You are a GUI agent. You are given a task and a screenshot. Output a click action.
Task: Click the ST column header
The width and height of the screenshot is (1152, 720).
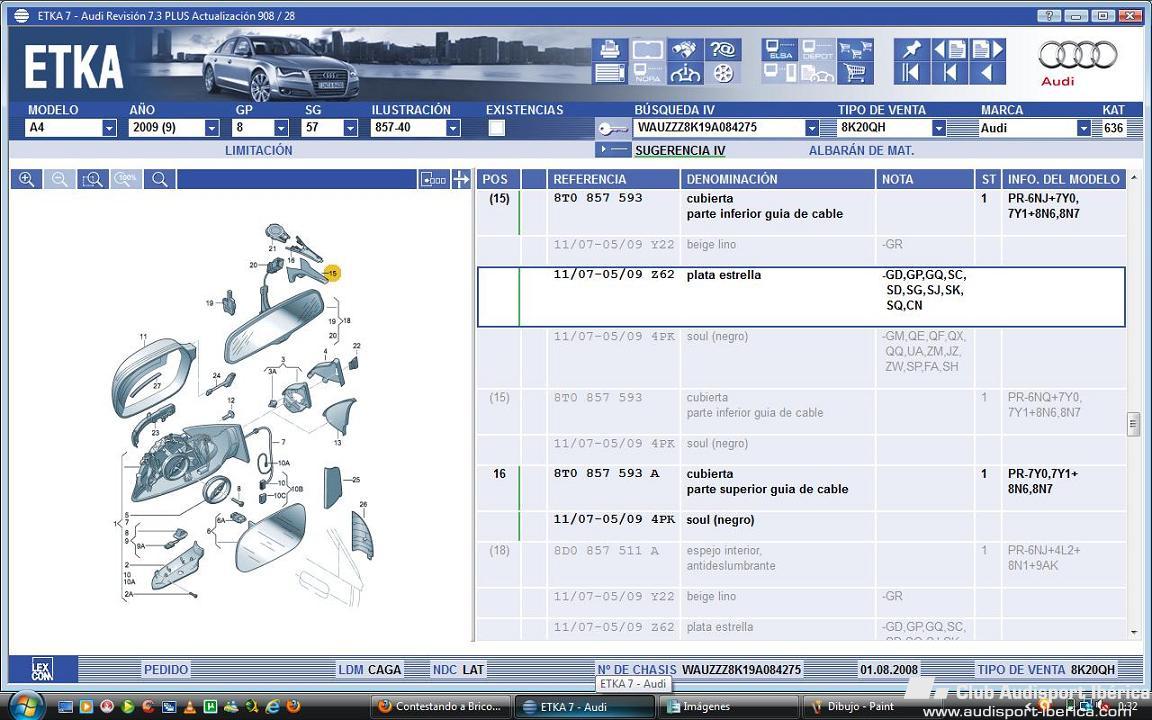(988, 179)
